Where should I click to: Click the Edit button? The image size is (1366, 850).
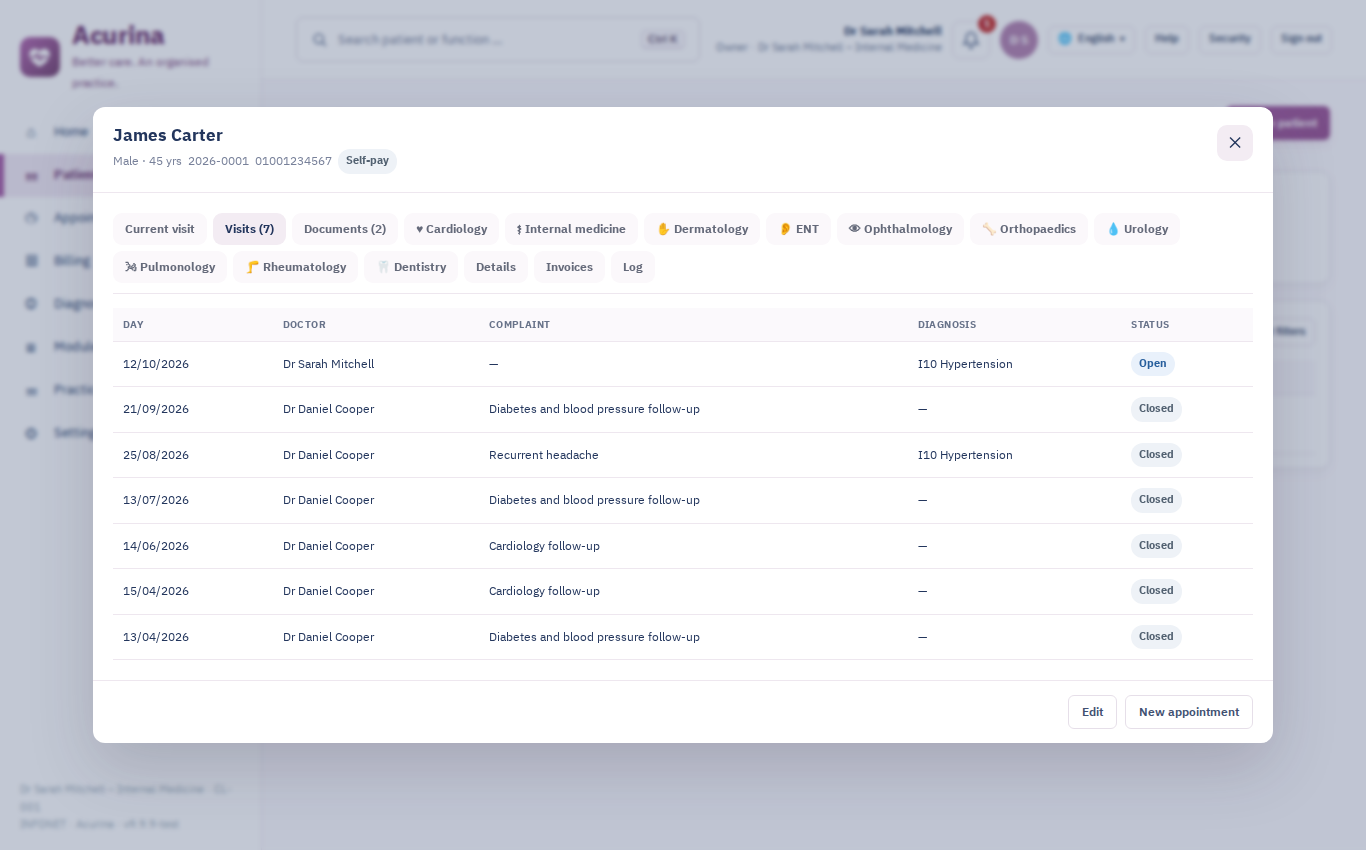(x=1092, y=712)
